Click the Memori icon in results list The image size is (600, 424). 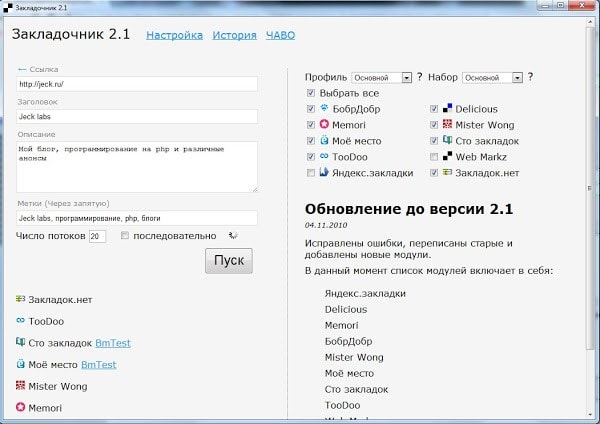coord(21,408)
